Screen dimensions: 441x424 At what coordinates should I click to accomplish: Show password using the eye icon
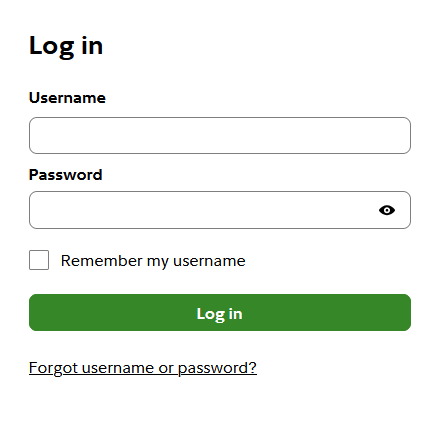click(x=387, y=210)
